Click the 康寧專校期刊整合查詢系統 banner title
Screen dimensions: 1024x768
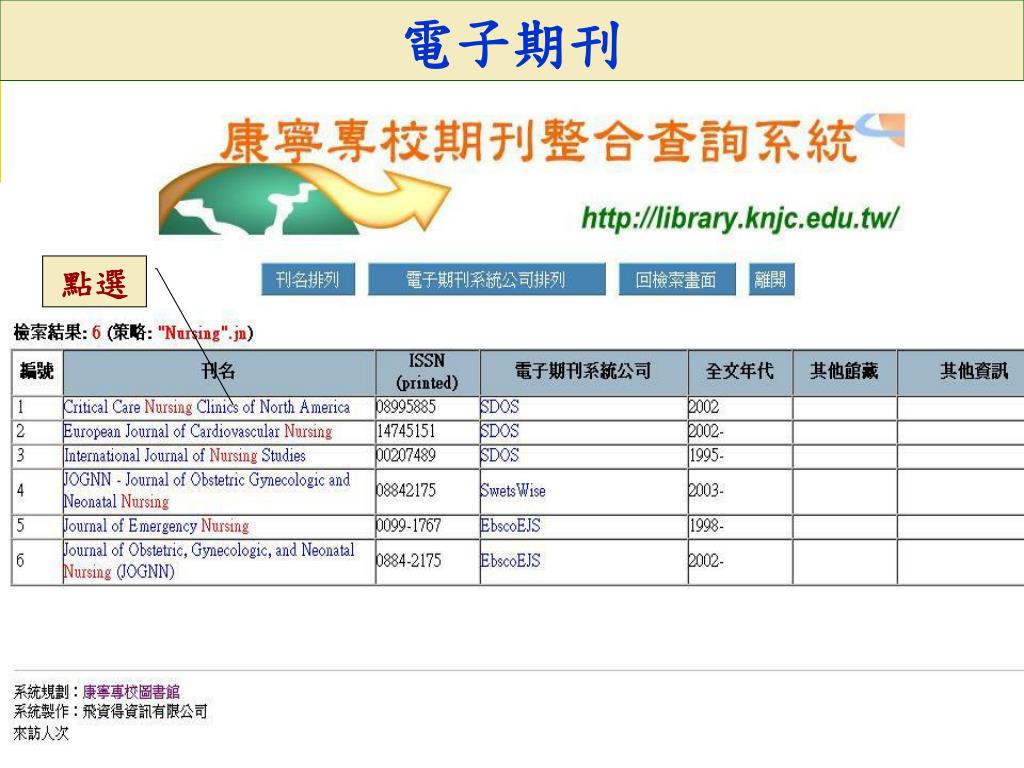pyautogui.click(x=539, y=141)
